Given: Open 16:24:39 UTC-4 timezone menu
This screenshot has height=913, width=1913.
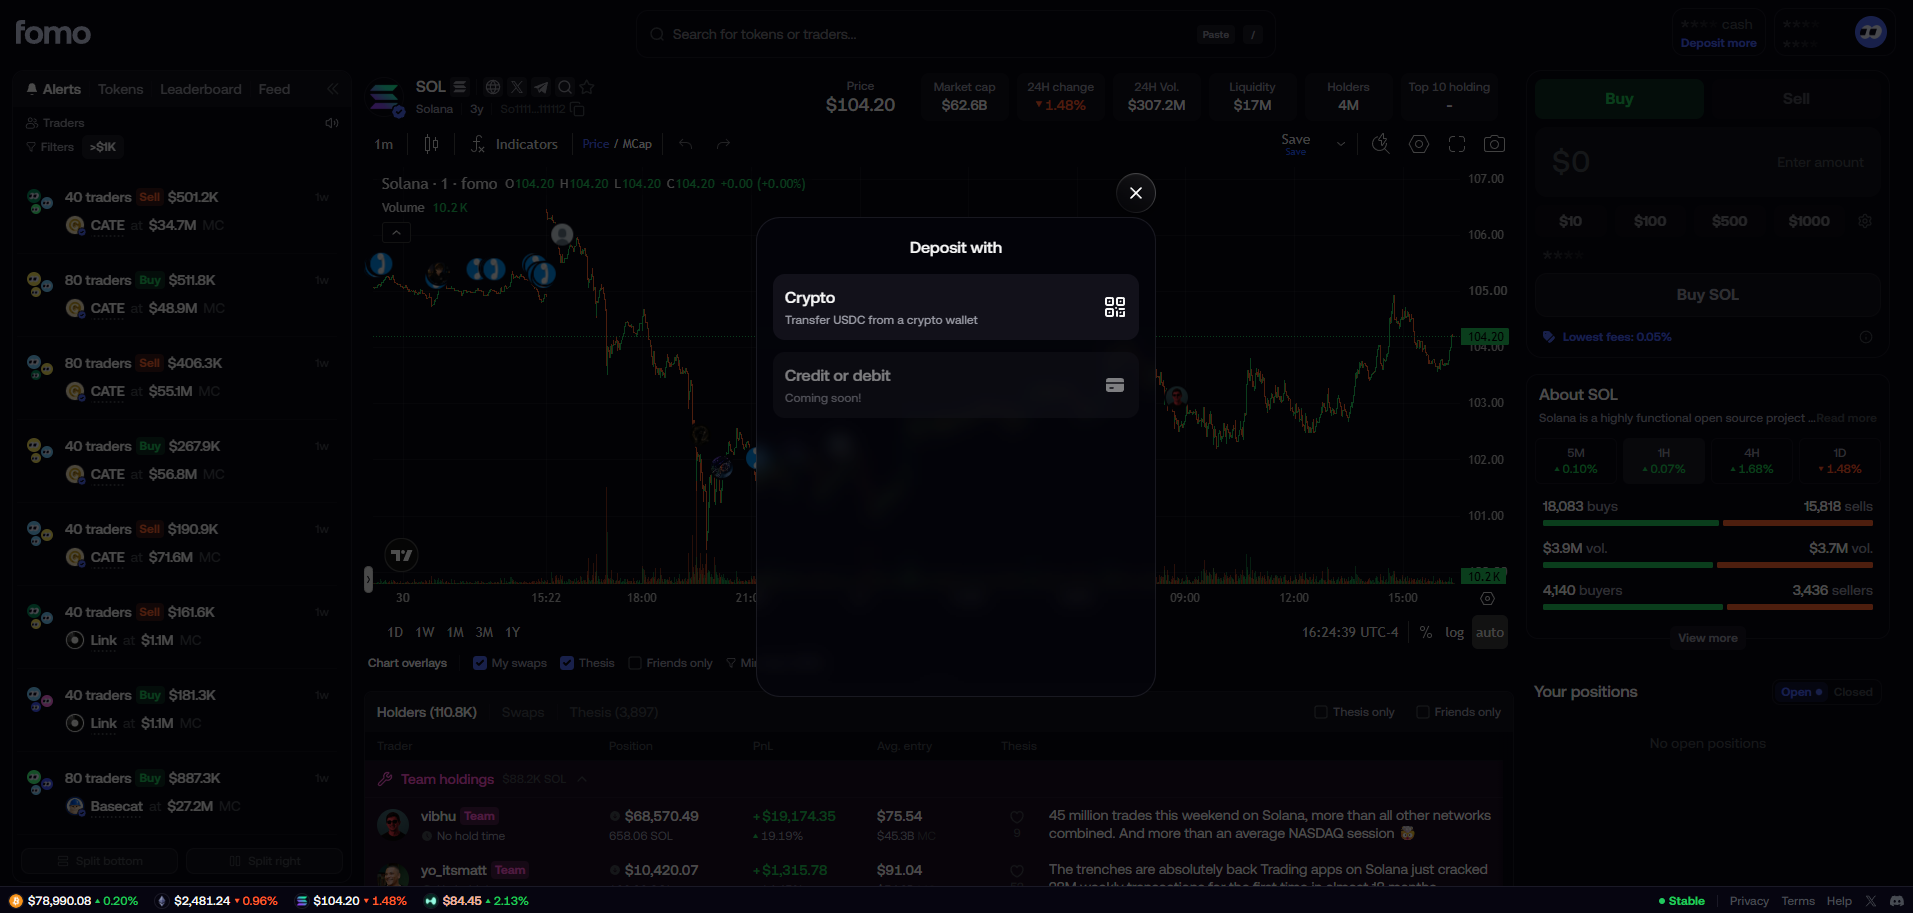Looking at the screenshot, I should tap(1349, 632).
